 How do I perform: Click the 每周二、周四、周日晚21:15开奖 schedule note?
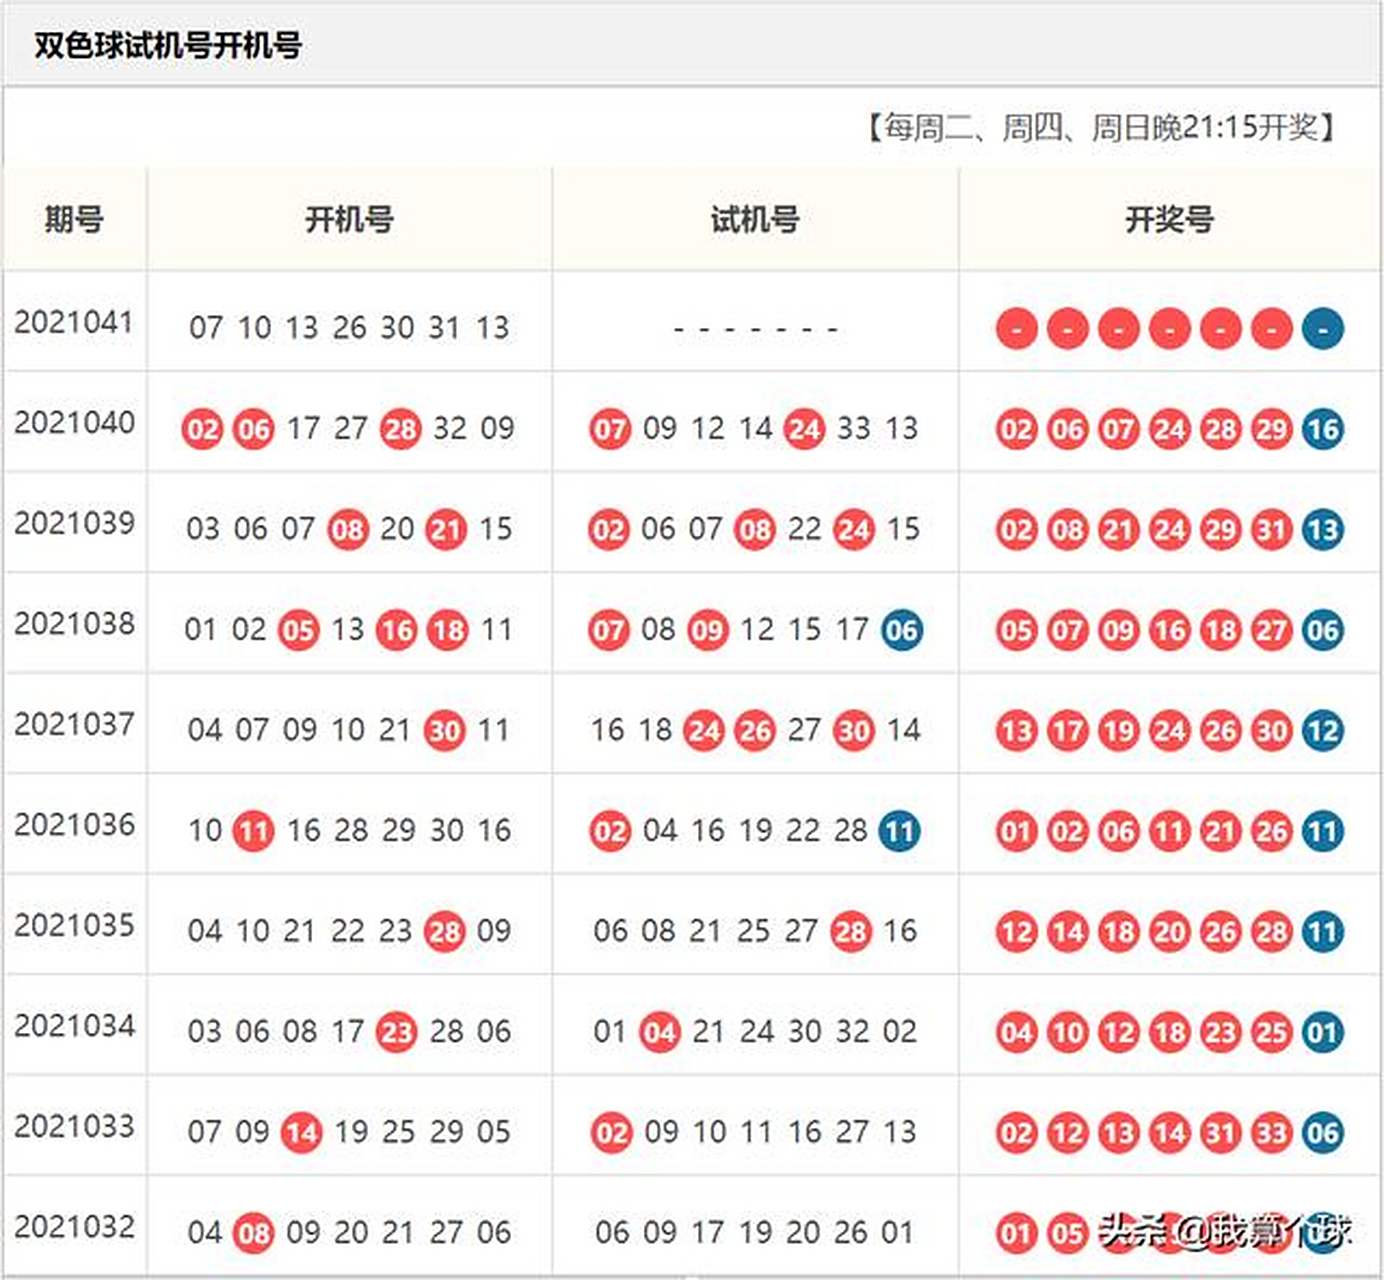coord(1100,128)
